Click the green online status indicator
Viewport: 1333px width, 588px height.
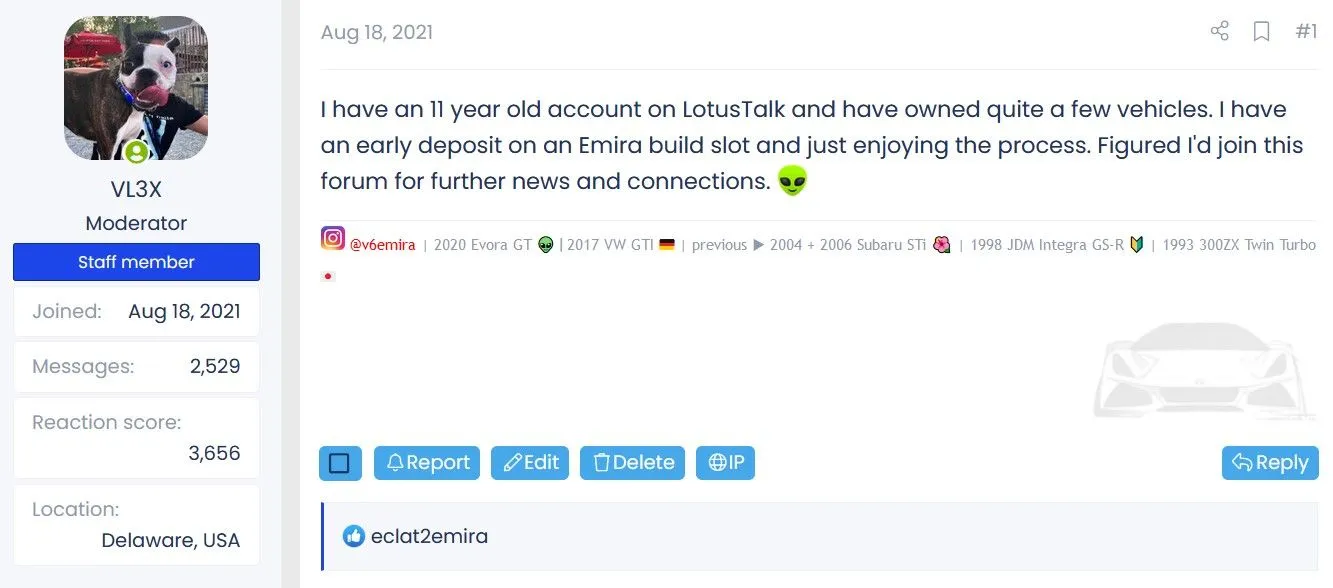136,152
